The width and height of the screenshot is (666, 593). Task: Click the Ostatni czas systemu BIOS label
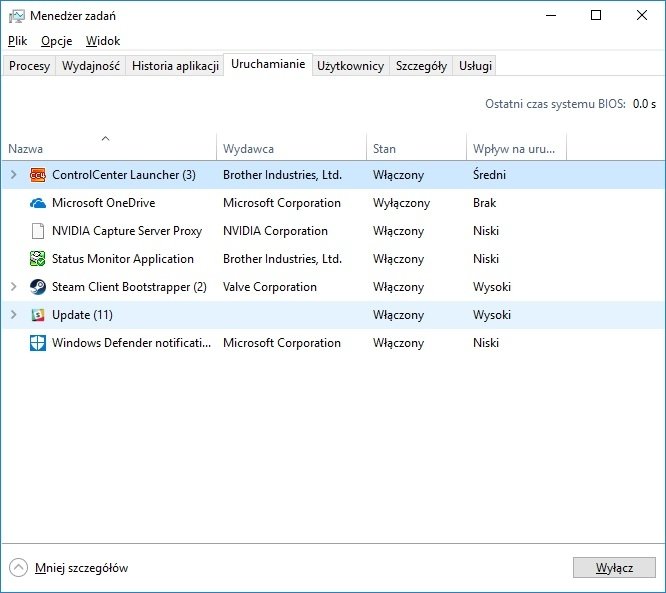[555, 104]
